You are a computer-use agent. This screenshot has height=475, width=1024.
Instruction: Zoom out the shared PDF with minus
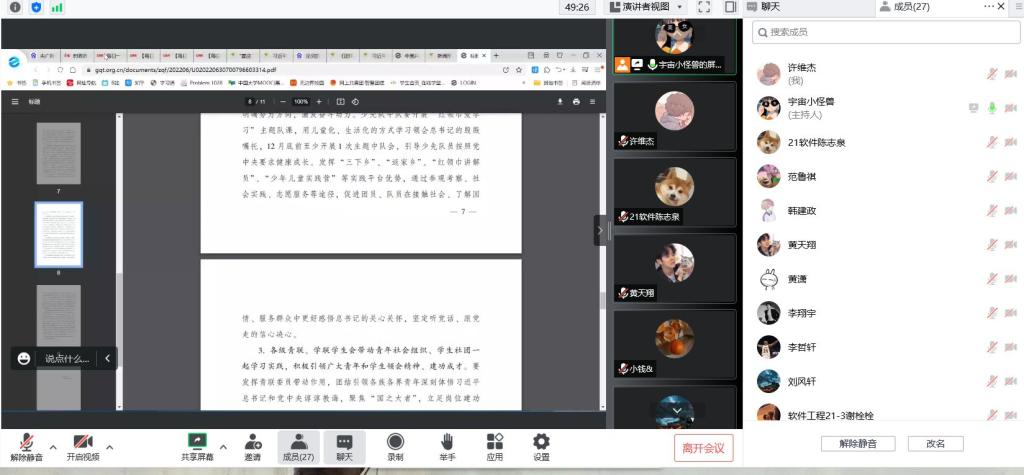pos(283,102)
